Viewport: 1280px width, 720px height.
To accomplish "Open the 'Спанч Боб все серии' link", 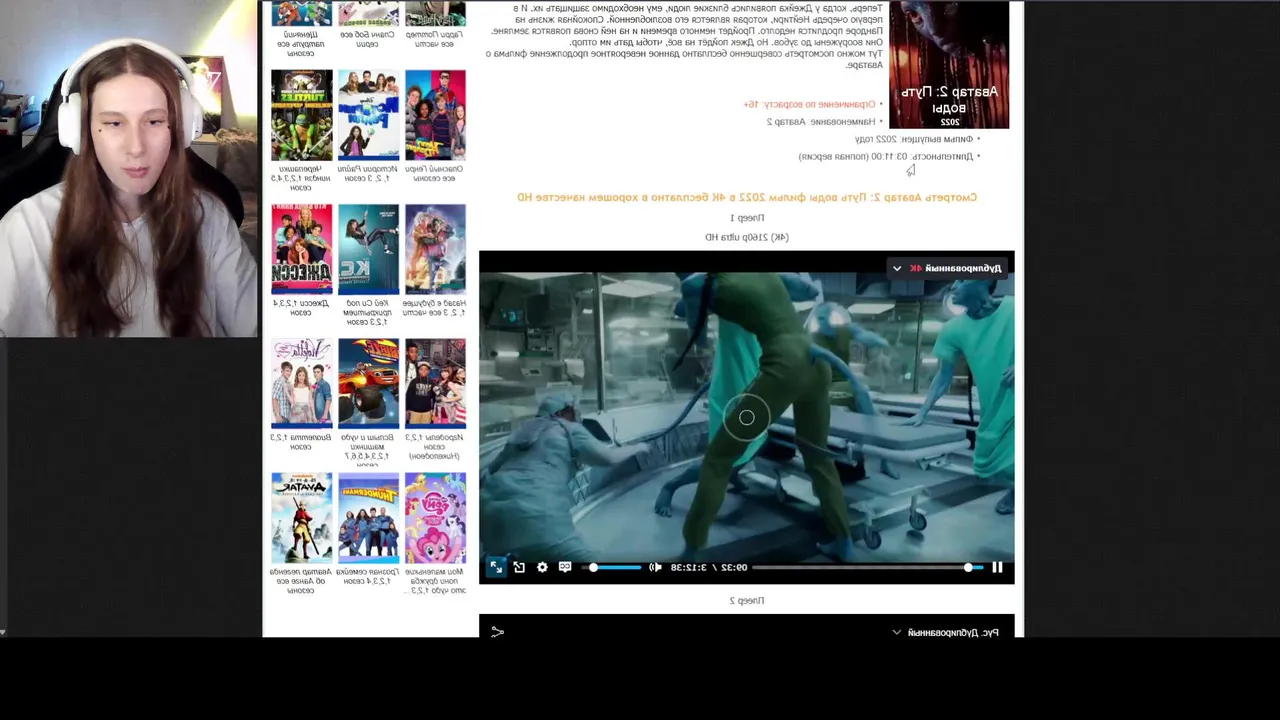I will pos(368,39).
